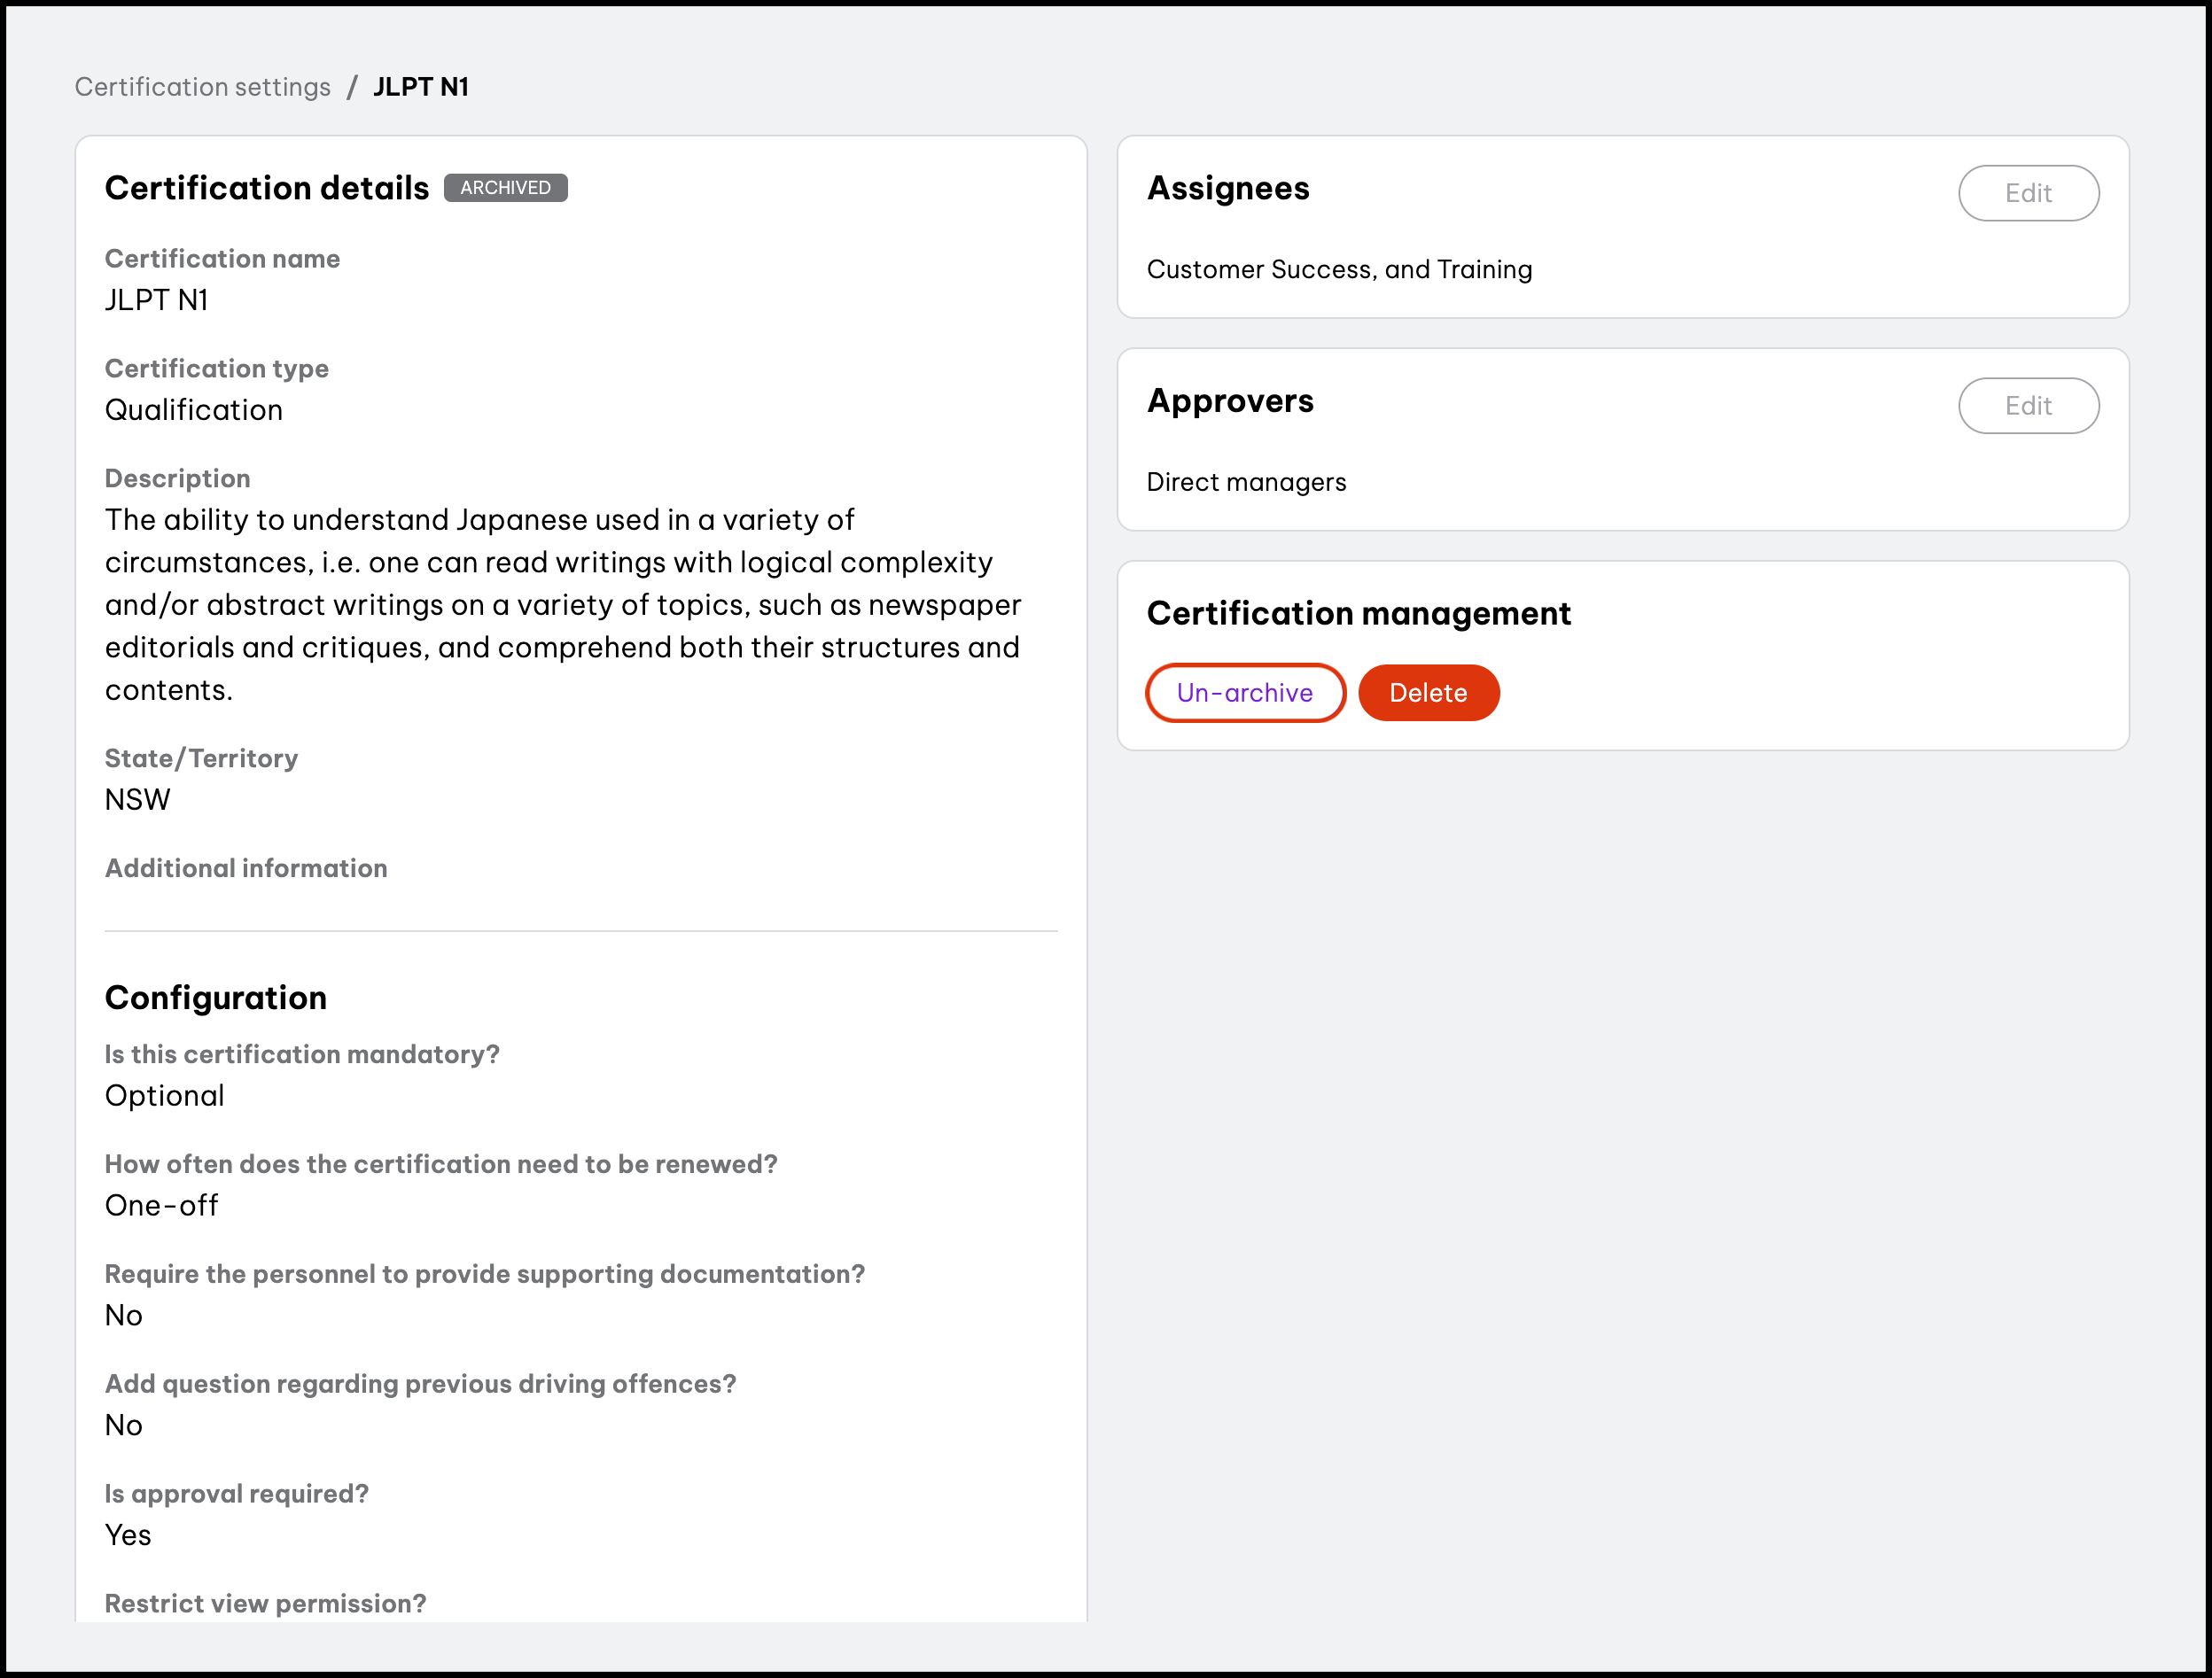Click the 'Is this certification mandatory?' label
This screenshot has height=1678, width=2212.
coord(302,1055)
